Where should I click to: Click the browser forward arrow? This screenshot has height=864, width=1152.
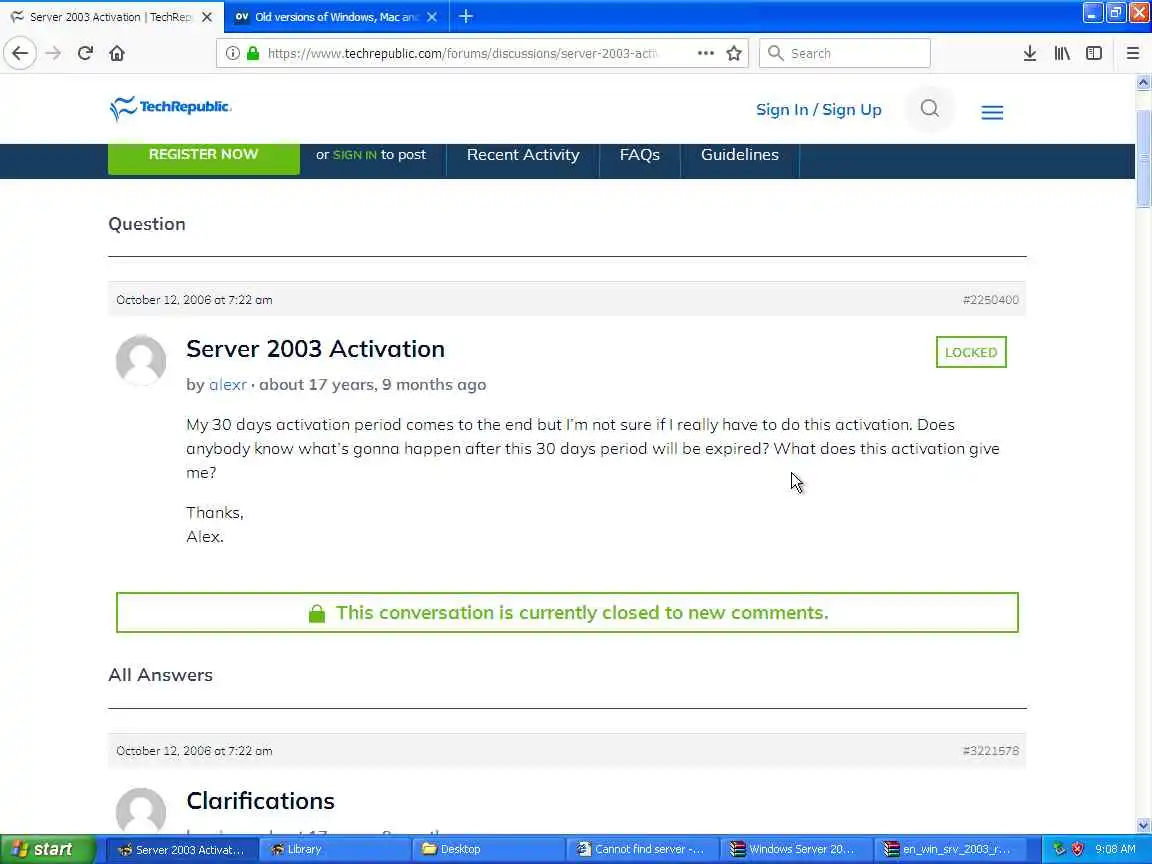click(x=53, y=53)
